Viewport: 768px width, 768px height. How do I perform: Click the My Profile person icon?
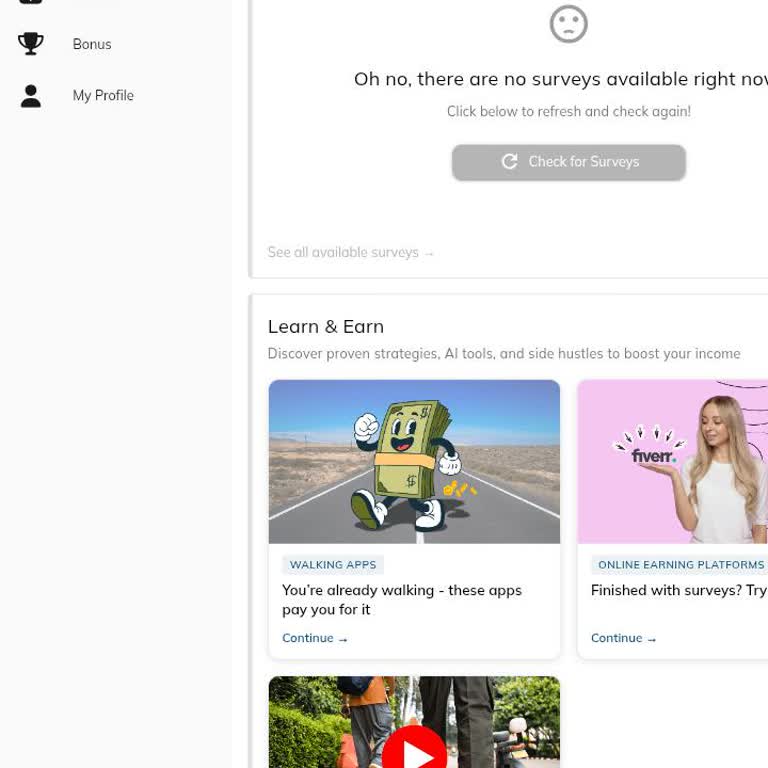(30, 96)
